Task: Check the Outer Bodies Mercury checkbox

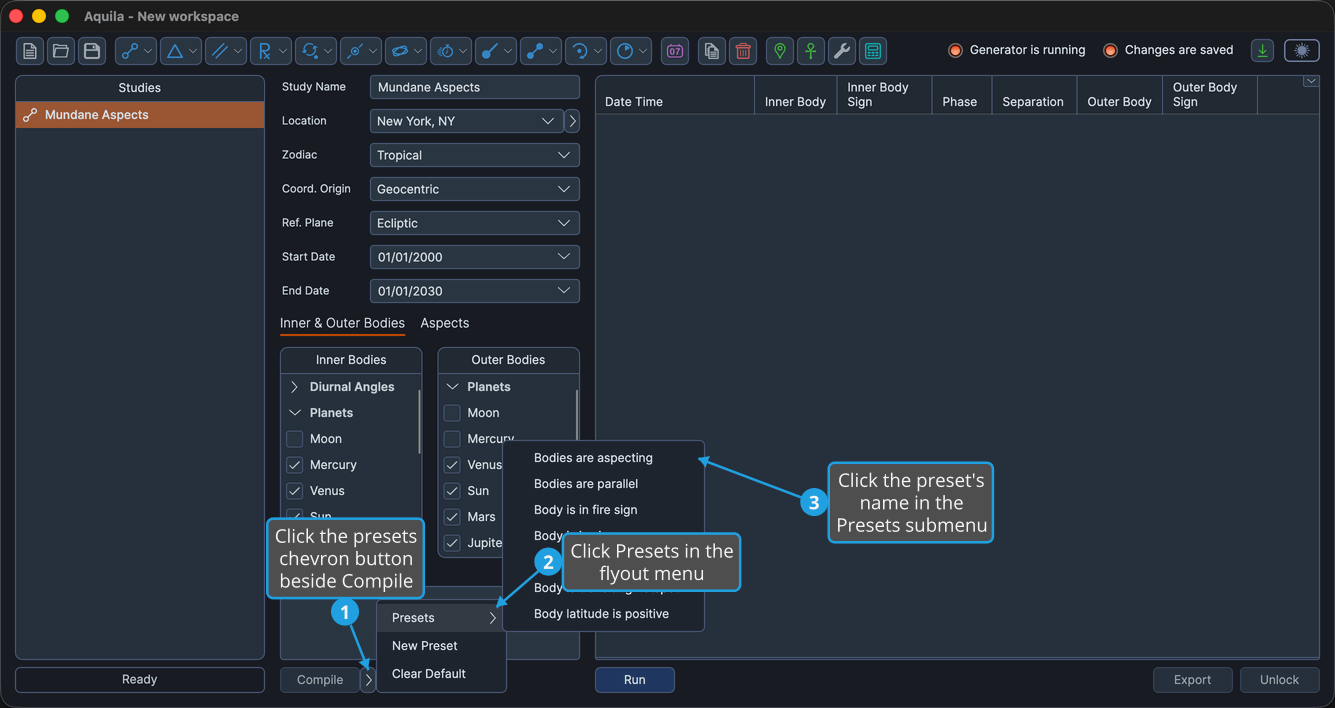Action: tap(452, 439)
